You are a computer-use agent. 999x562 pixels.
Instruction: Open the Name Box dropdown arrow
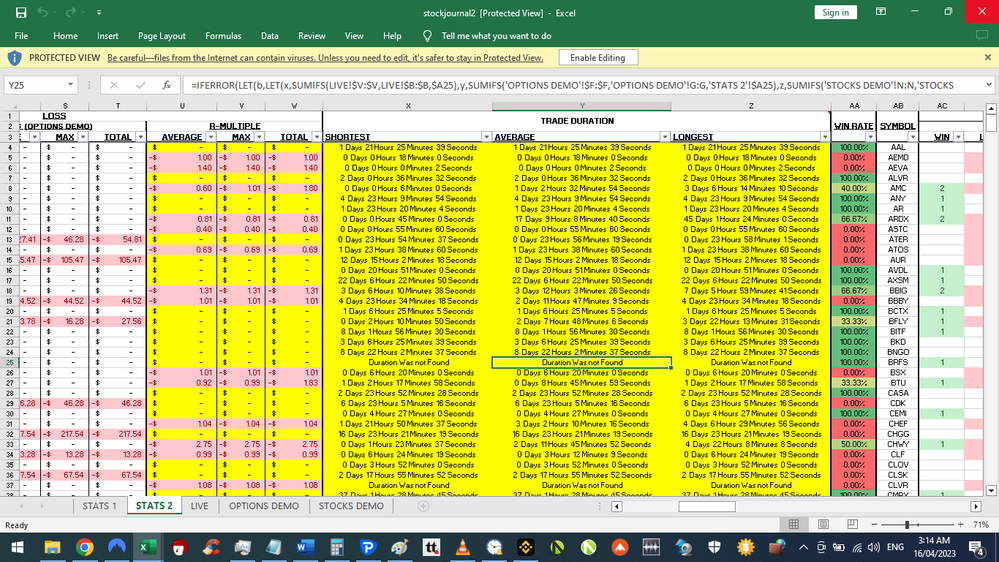[x=71, y=86]
